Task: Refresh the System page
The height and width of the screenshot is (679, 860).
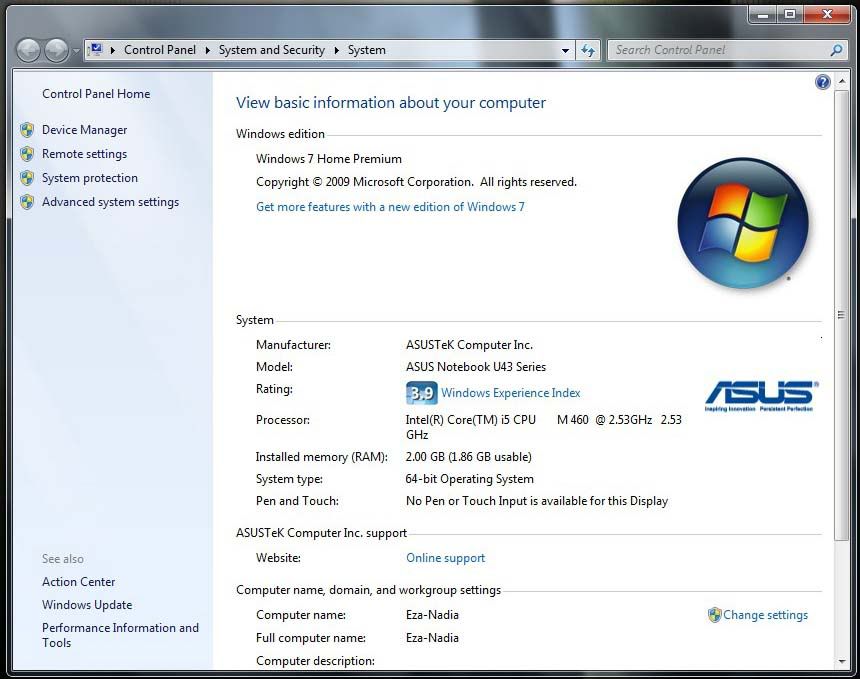Action: coord(588,50)
